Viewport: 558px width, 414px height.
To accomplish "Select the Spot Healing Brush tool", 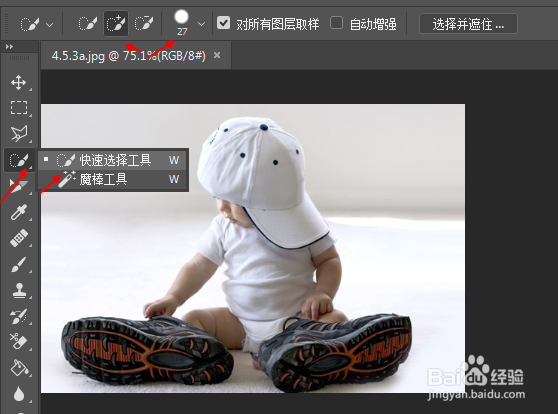I will coord(19,238).
